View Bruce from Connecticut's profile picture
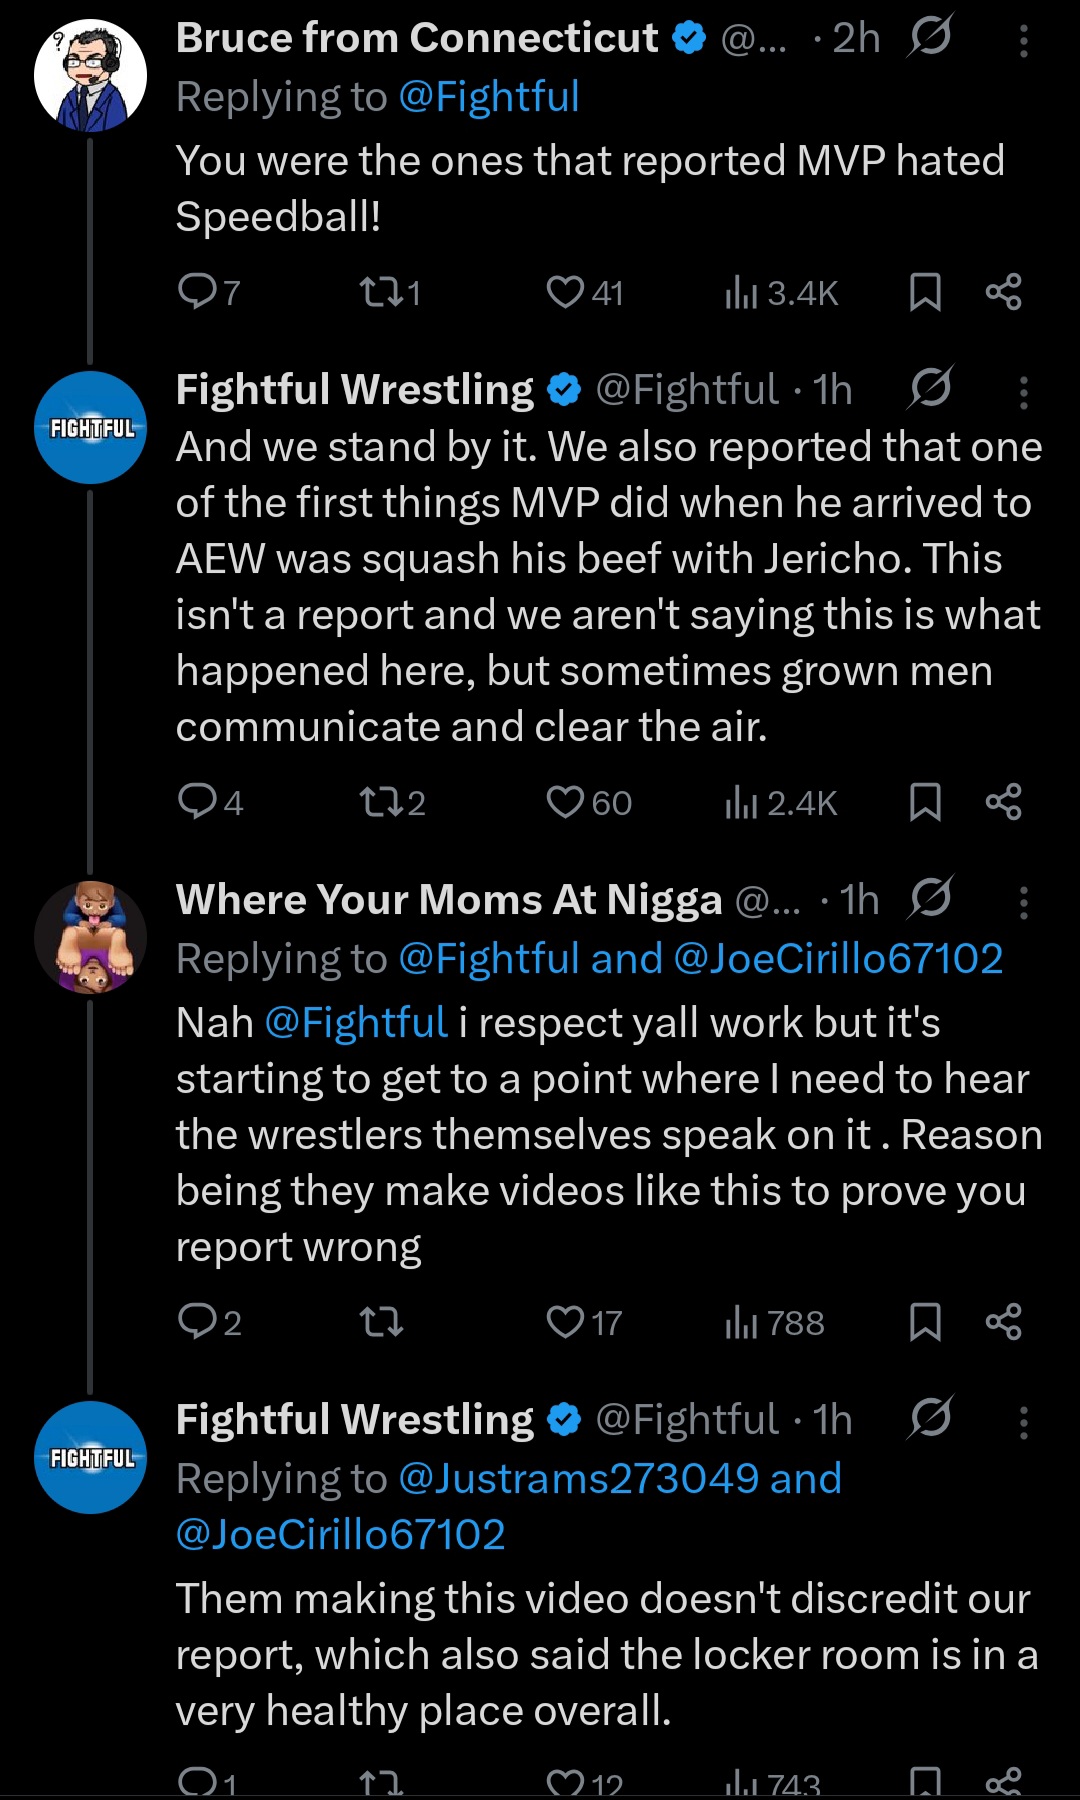The height and width of the screenshot is (1800, 1080). (91, 75)
